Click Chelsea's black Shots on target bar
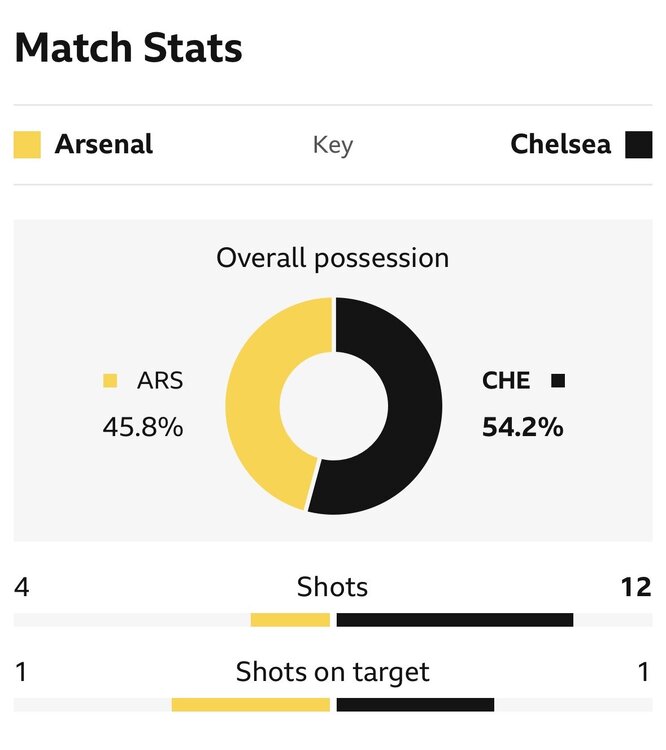 [x=415, y=705]
